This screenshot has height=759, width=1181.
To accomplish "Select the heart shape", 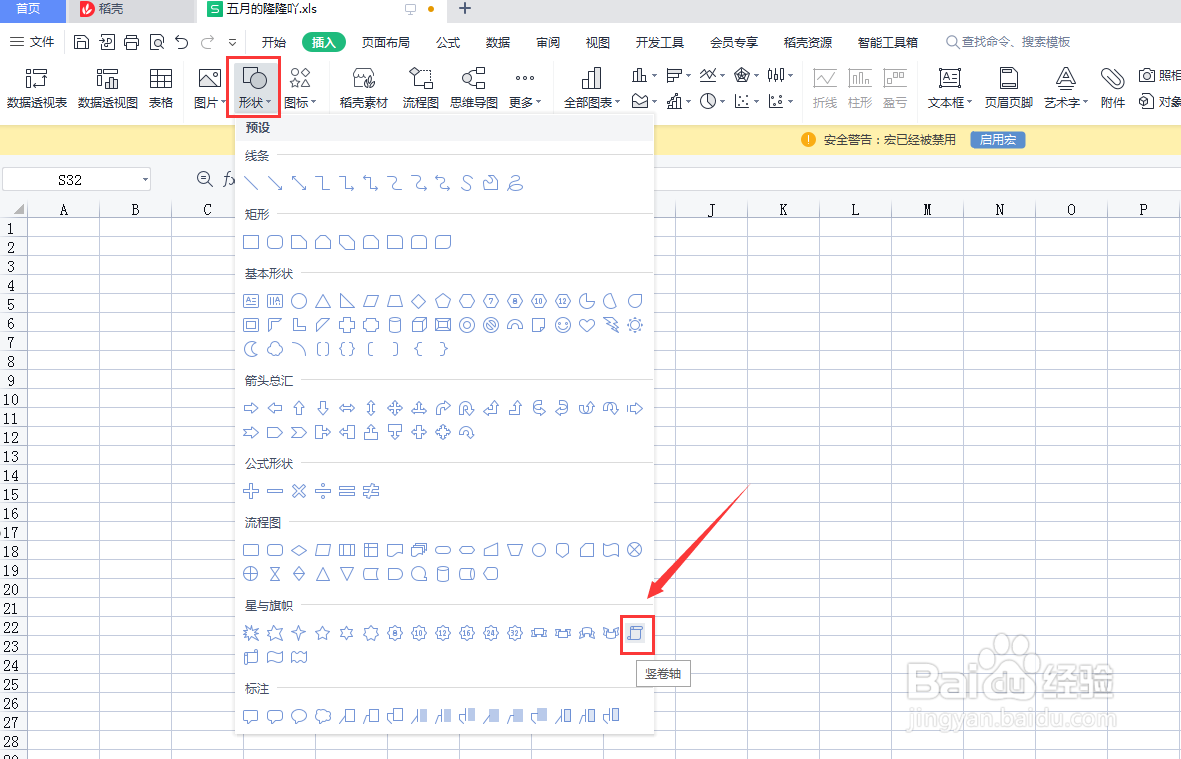I will click(587, 325).
